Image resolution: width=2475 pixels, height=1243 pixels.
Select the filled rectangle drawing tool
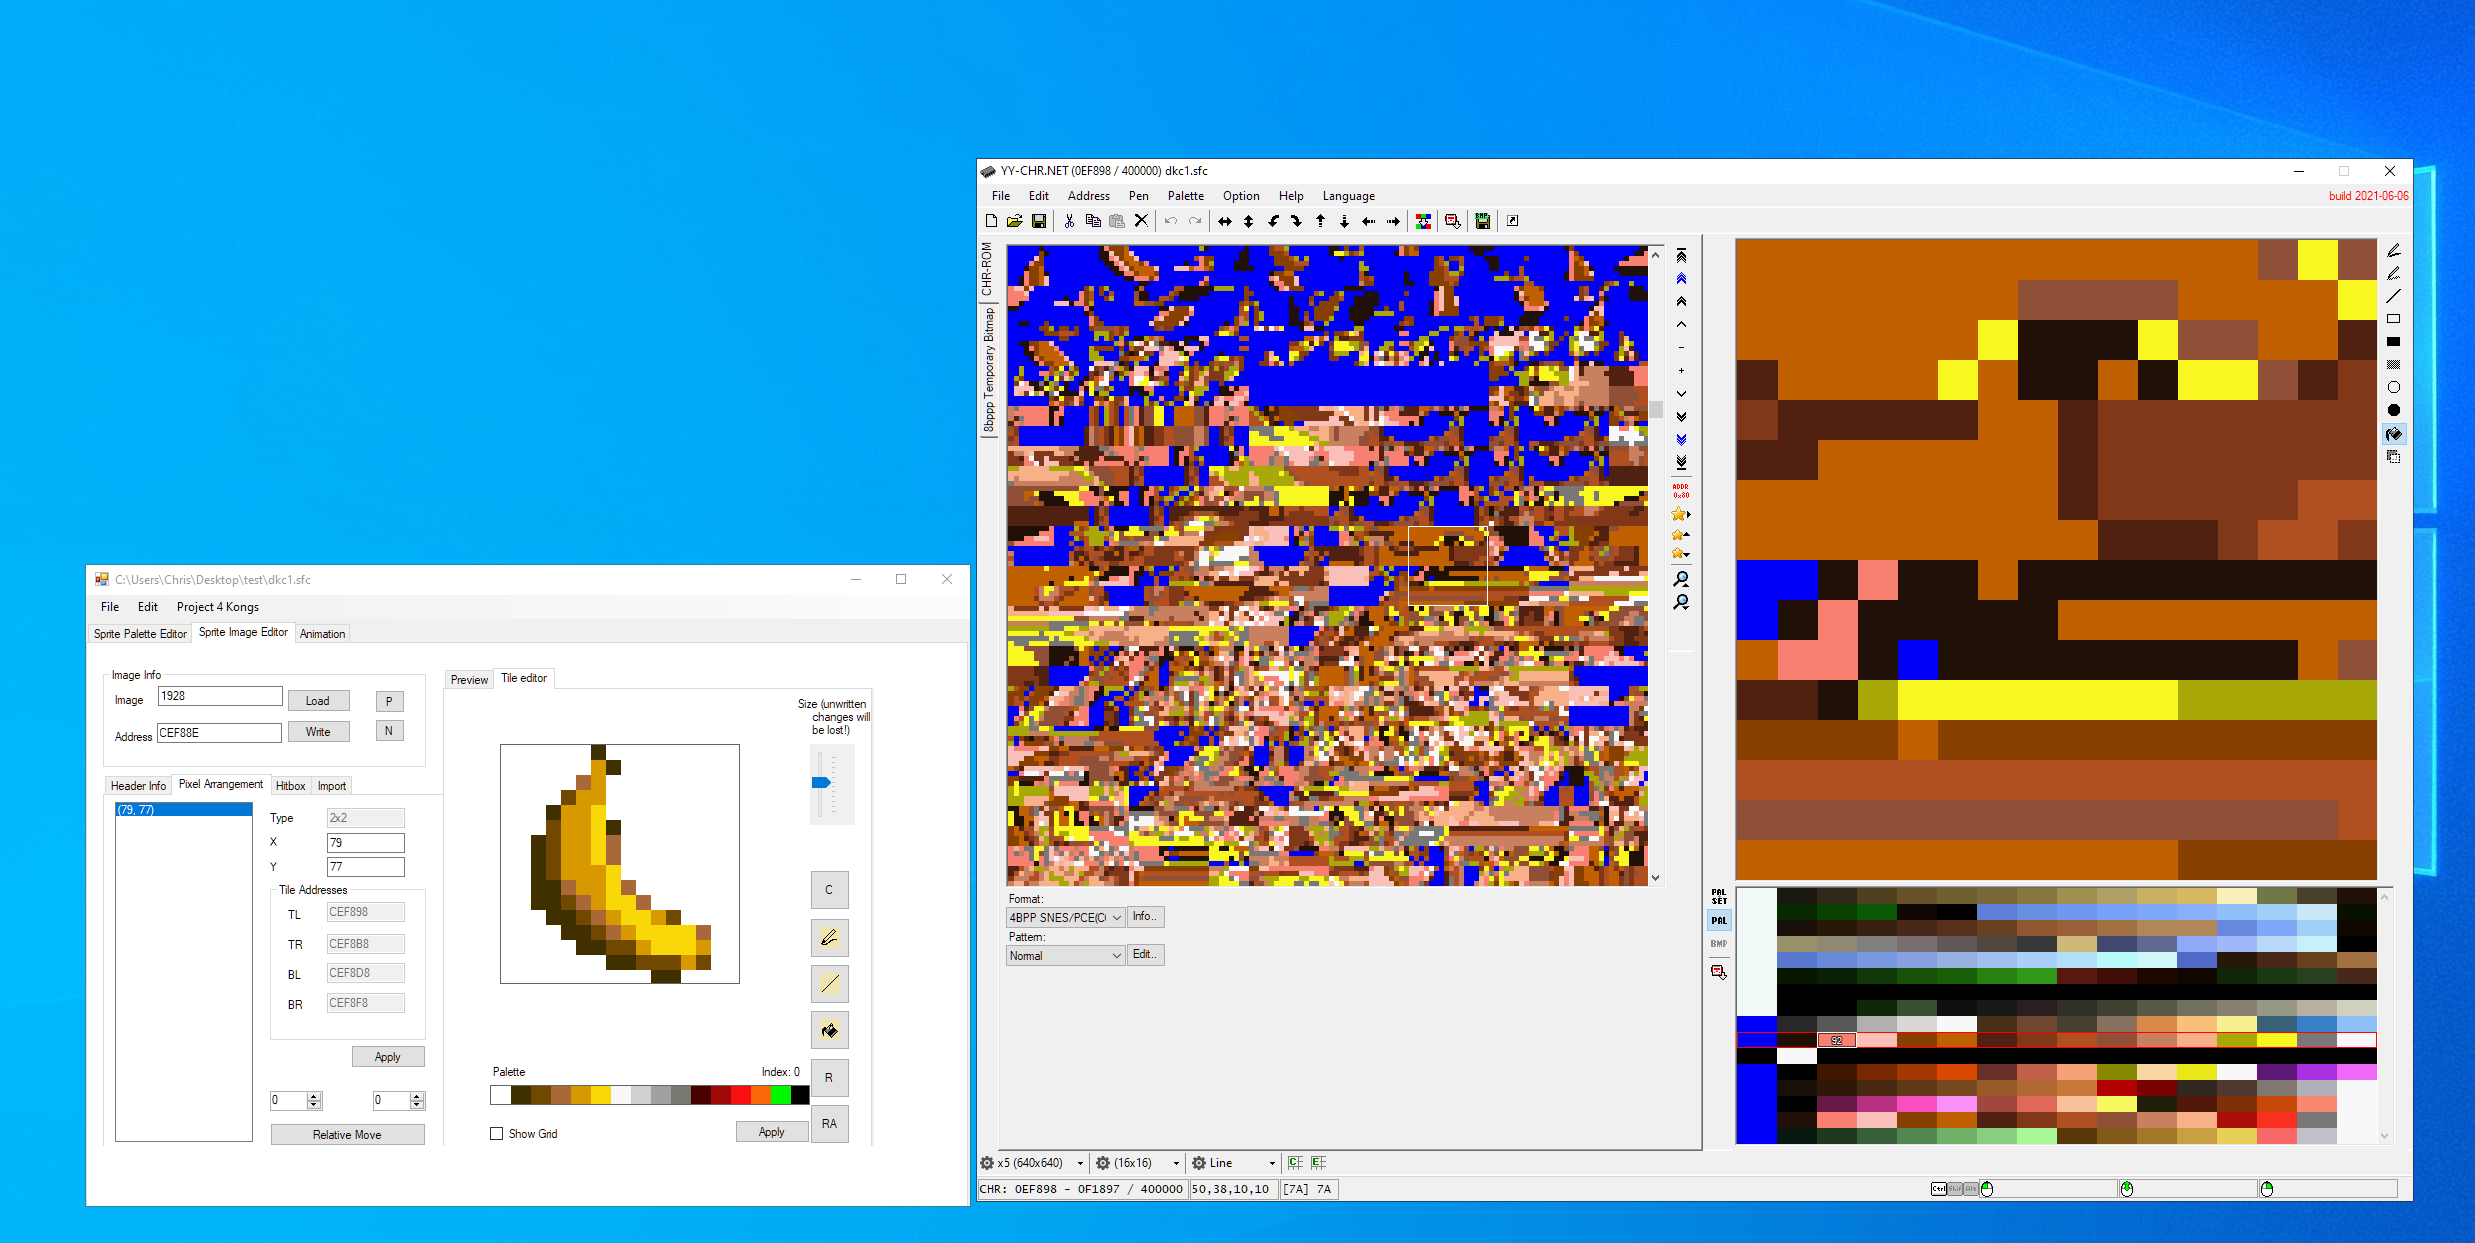click(2393, 342)
